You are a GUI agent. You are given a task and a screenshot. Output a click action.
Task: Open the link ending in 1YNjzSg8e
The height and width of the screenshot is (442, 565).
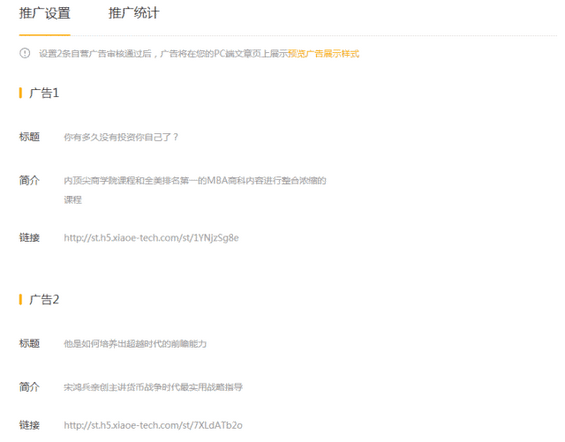click(151, 238)
